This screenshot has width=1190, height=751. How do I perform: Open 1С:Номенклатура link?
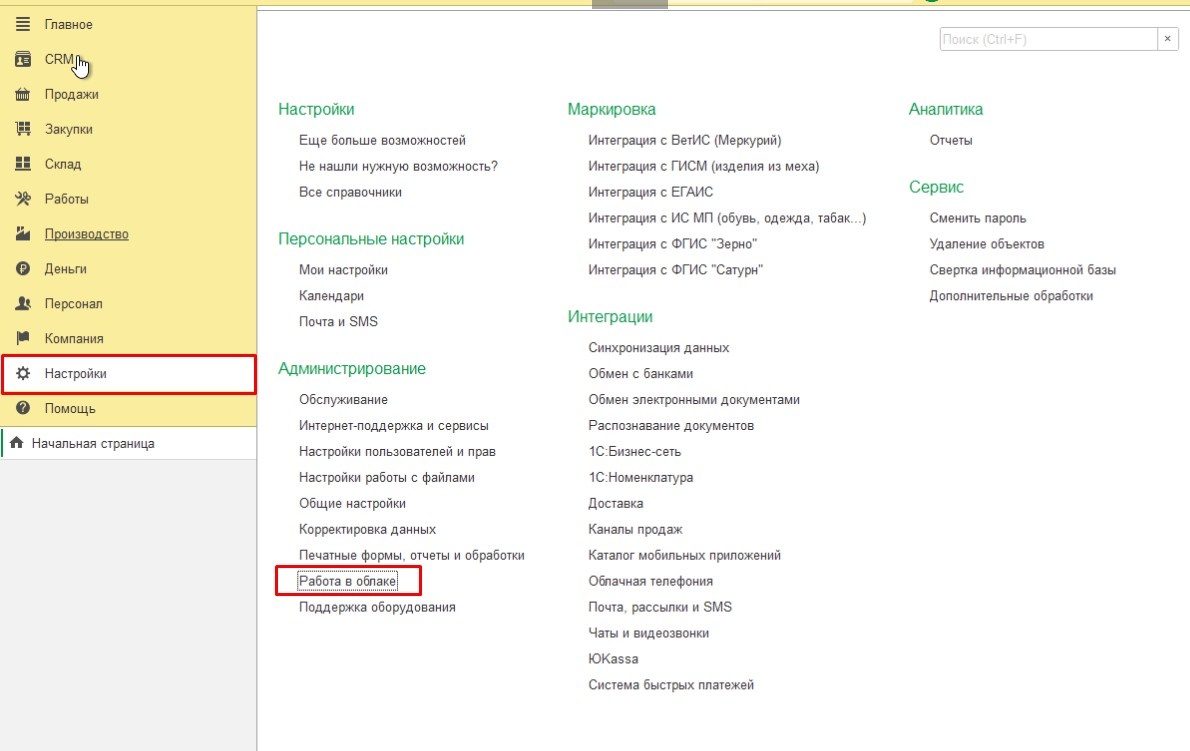coord(641,477)
